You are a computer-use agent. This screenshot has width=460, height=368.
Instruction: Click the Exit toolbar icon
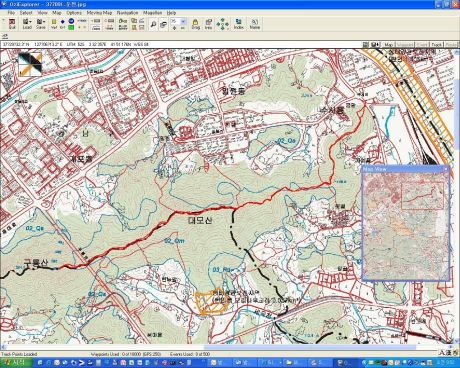click(x=12, y=24)
